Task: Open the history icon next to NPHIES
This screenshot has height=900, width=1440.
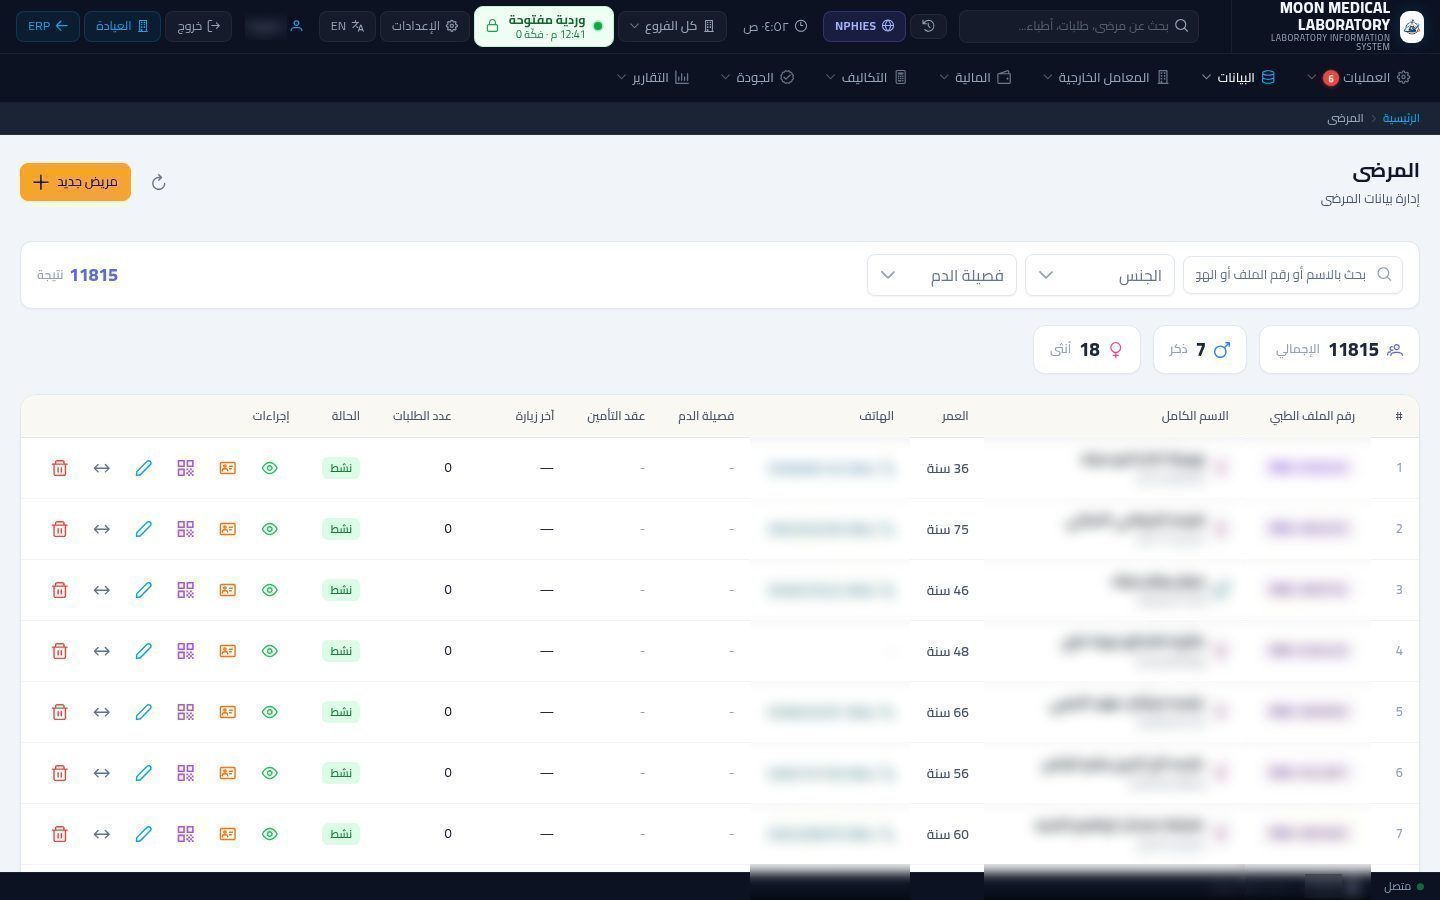Action: coord(928,26)
